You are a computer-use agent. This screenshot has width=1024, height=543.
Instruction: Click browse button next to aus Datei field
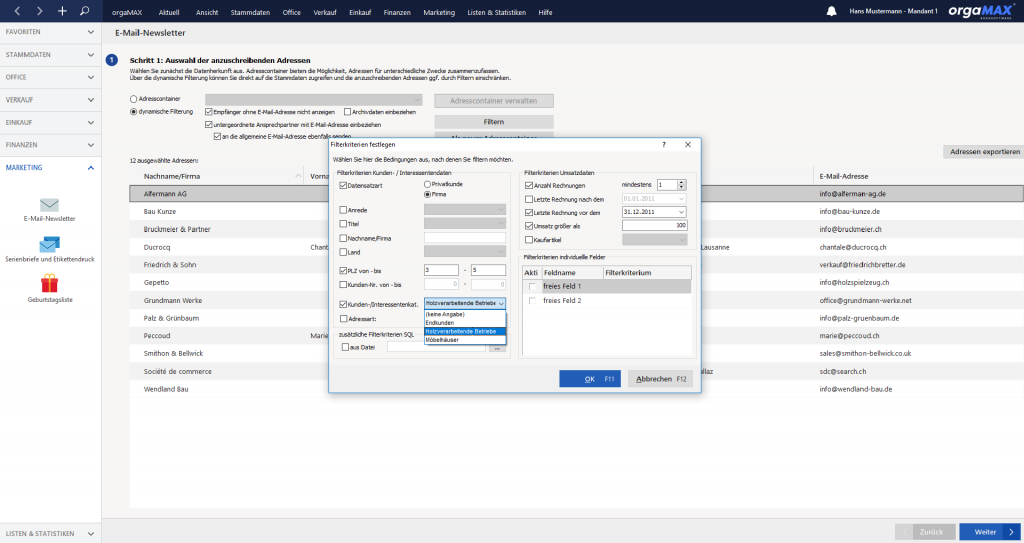pyautogui.click(x=498, y=348)
